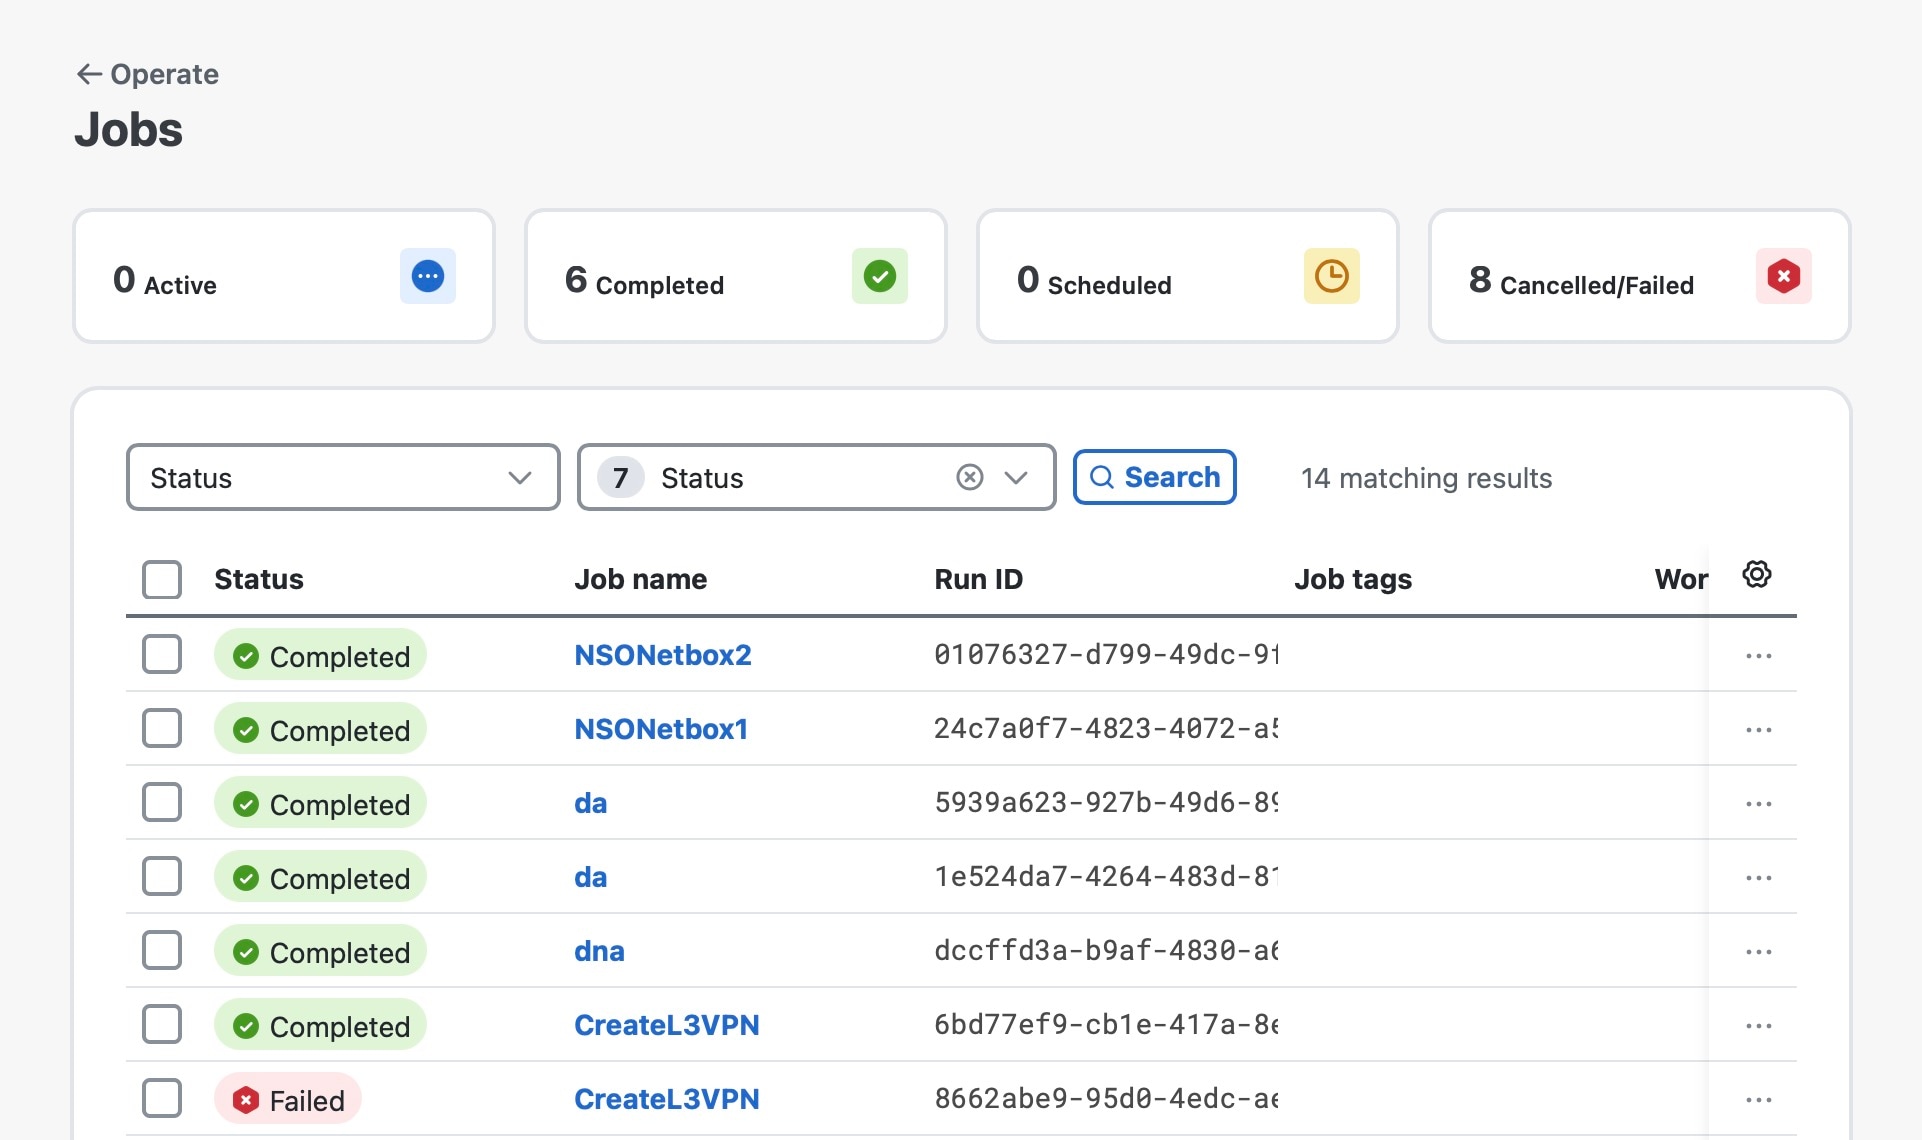The image size is (1922, 1140).
Task: Click the Run ID column header
Action: coord(979,579)
